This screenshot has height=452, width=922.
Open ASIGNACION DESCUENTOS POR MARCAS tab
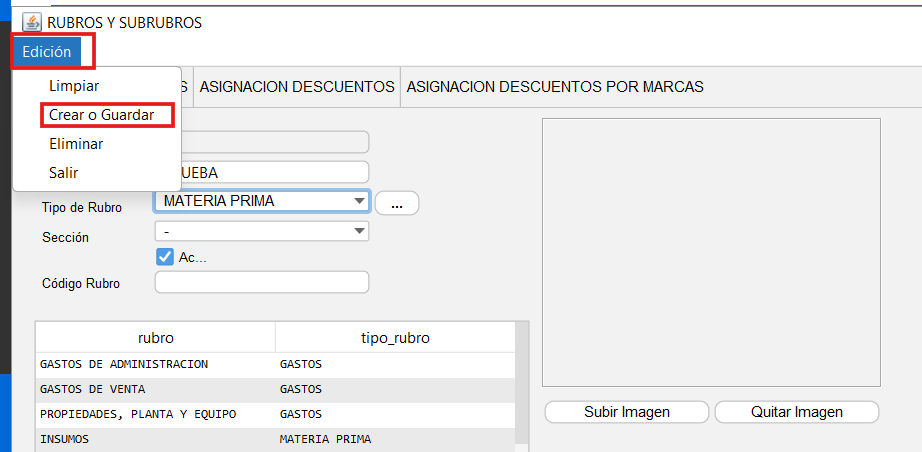click(x=554, y=87)
